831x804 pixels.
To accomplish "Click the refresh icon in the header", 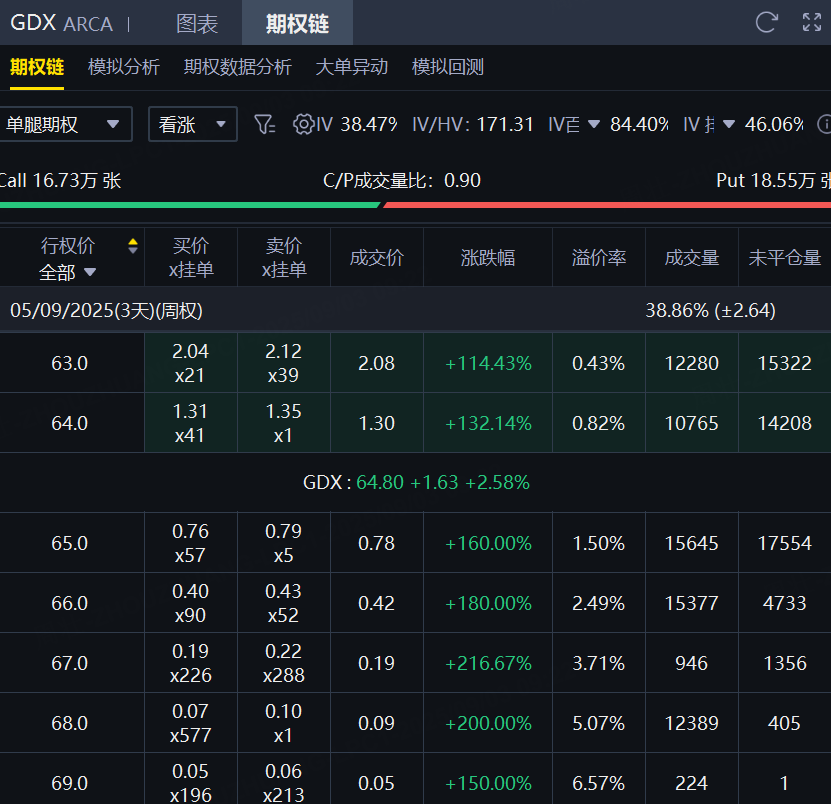I will [767, 22].
